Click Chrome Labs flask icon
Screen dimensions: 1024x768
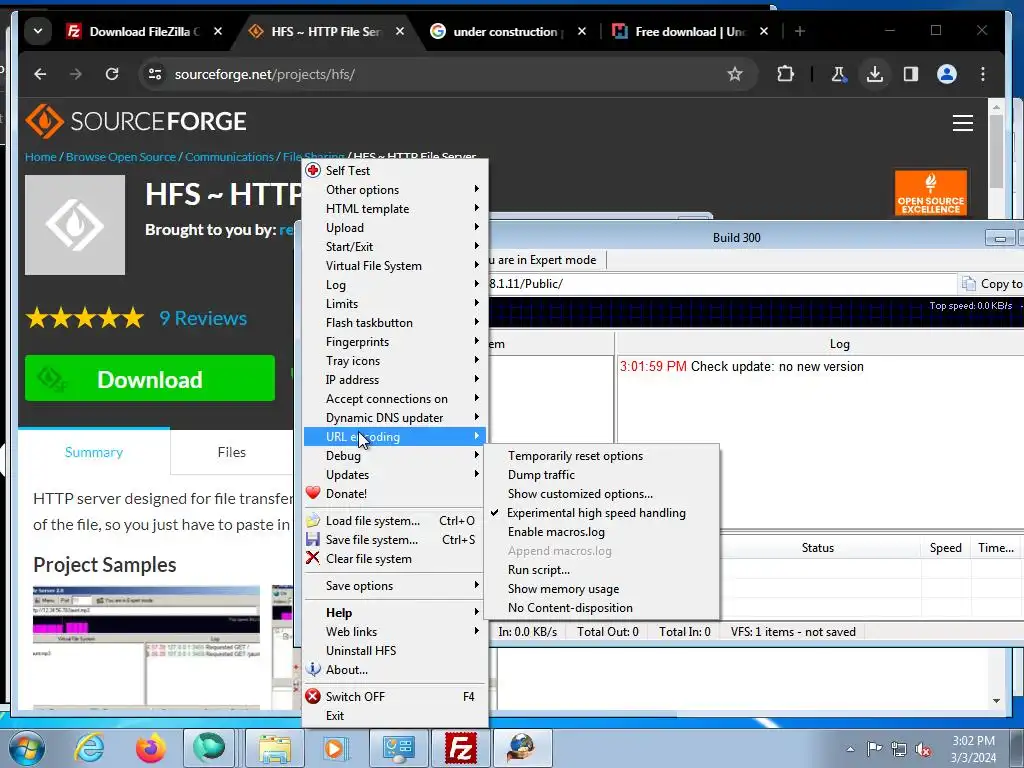pyautogui.click(x=839, y=74)
